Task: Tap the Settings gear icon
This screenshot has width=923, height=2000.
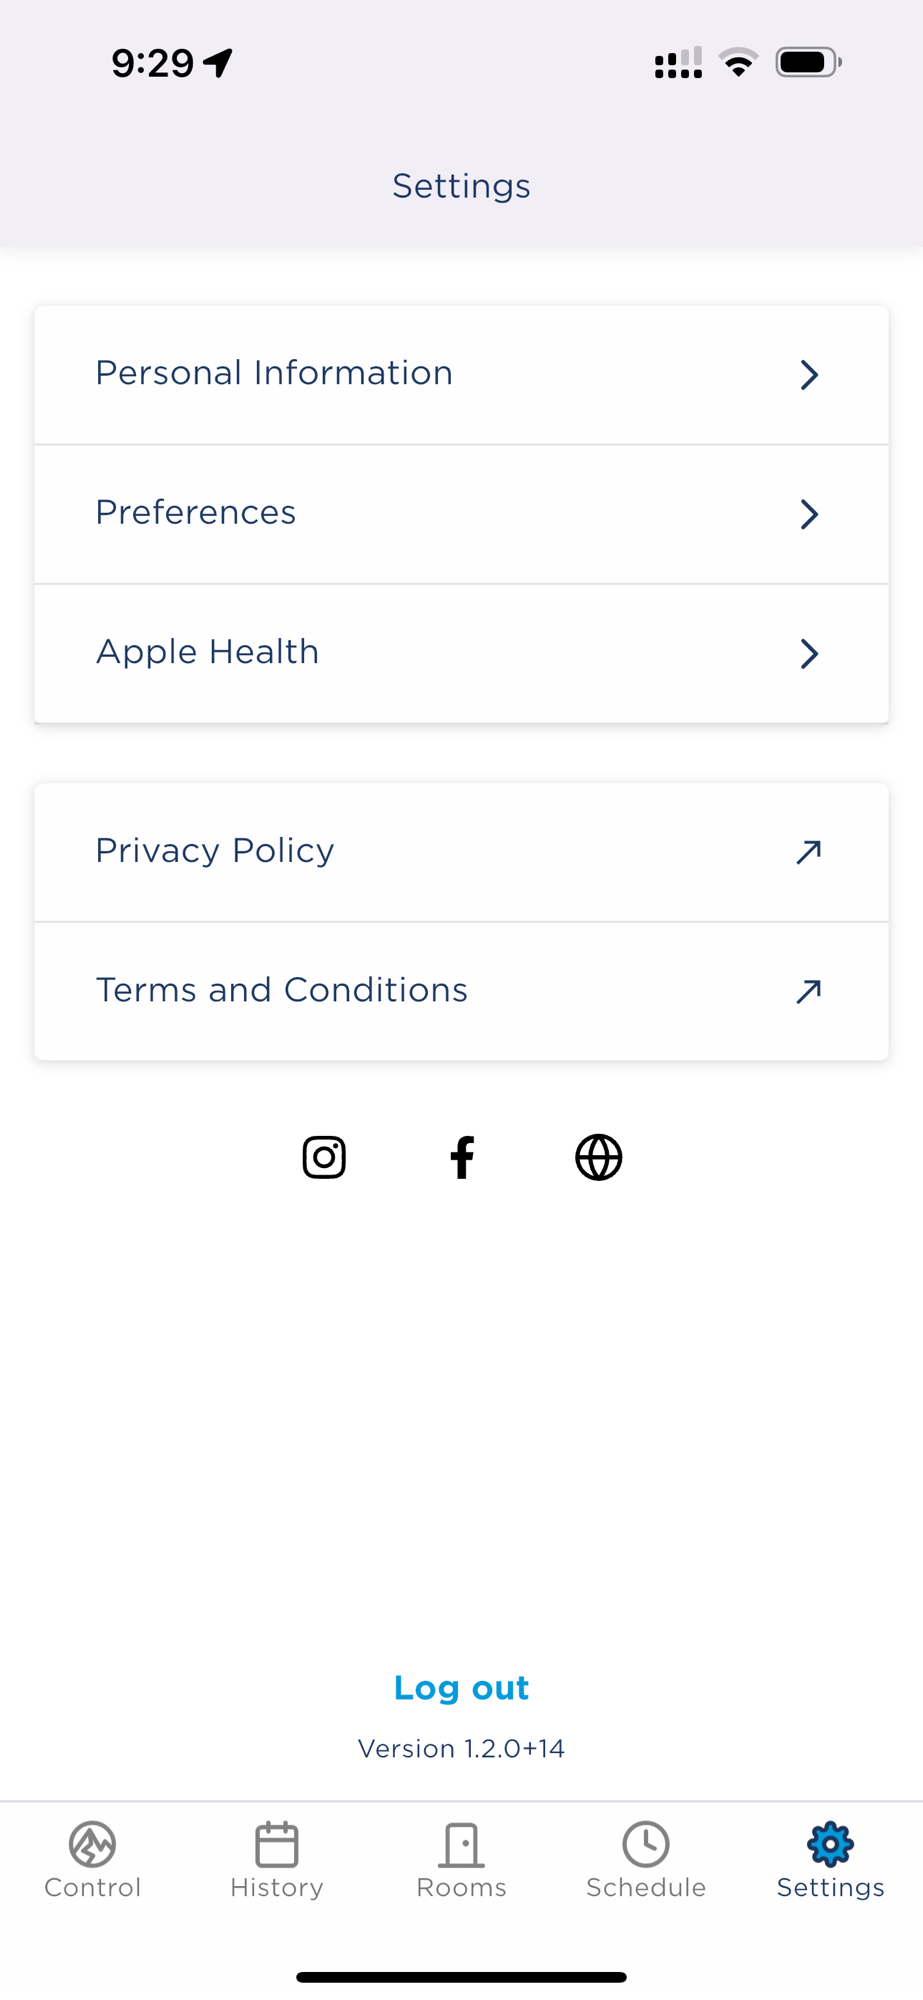Action: tap(830, 1844)
